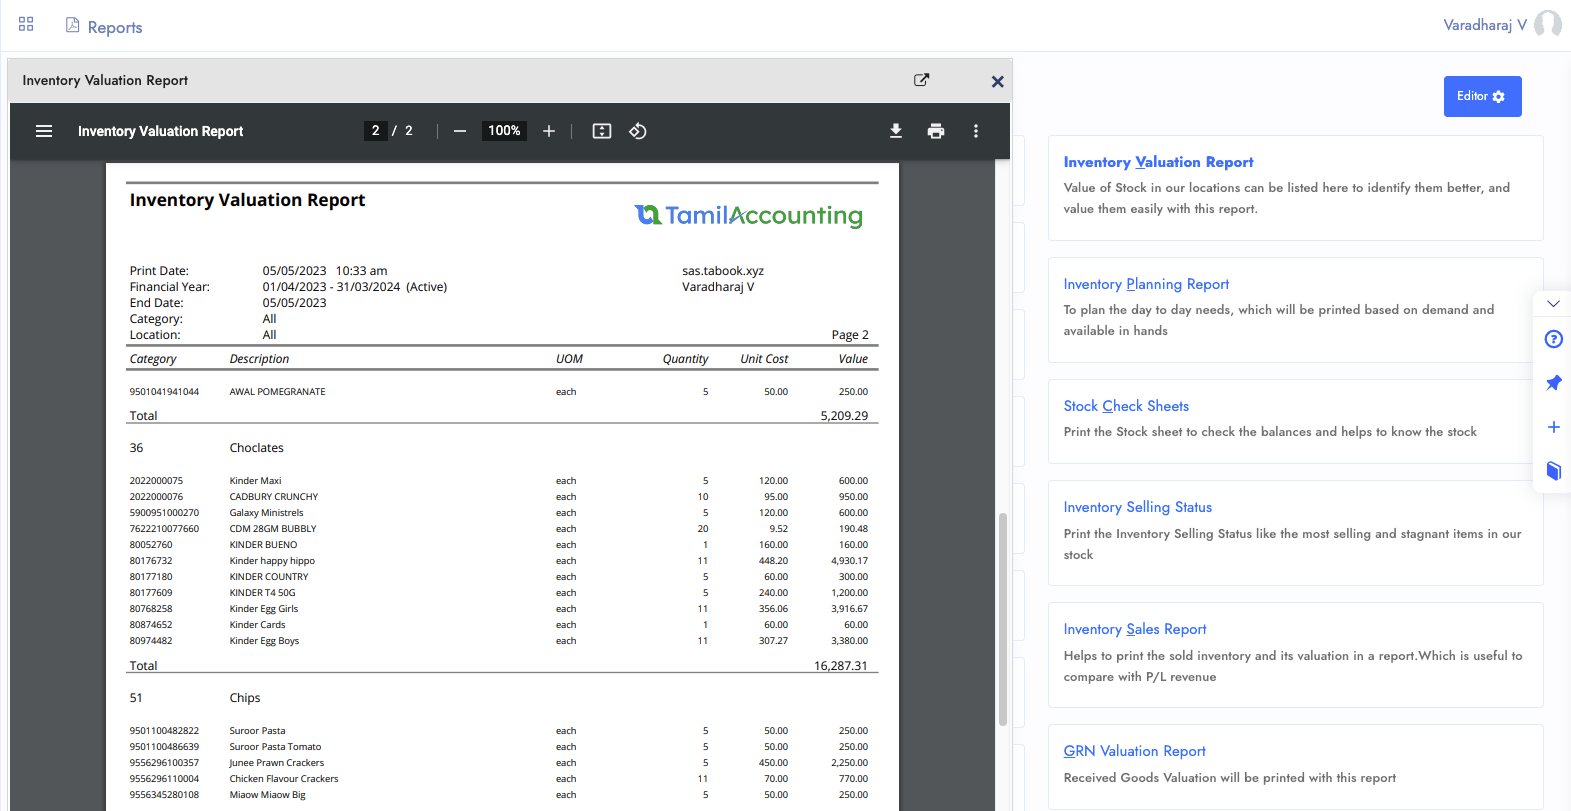Zoom out the PDF with minus
The height and width of the screenshot is (811, 1571).
coord(460,131)
